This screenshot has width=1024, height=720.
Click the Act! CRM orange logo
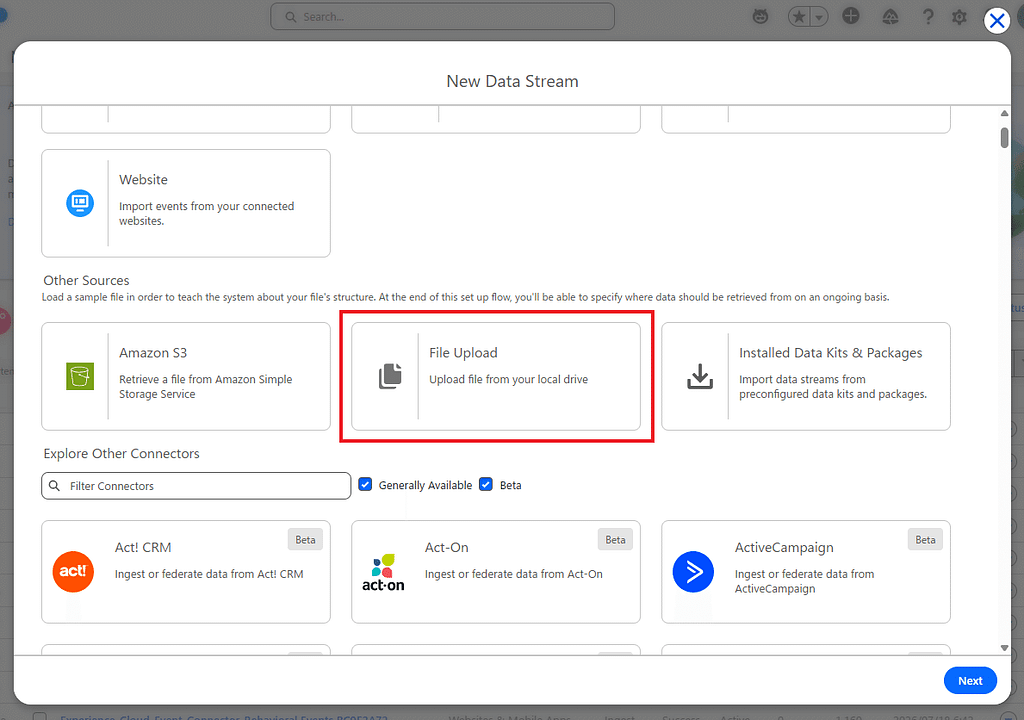pyautogui.click(x=73, y=572)
